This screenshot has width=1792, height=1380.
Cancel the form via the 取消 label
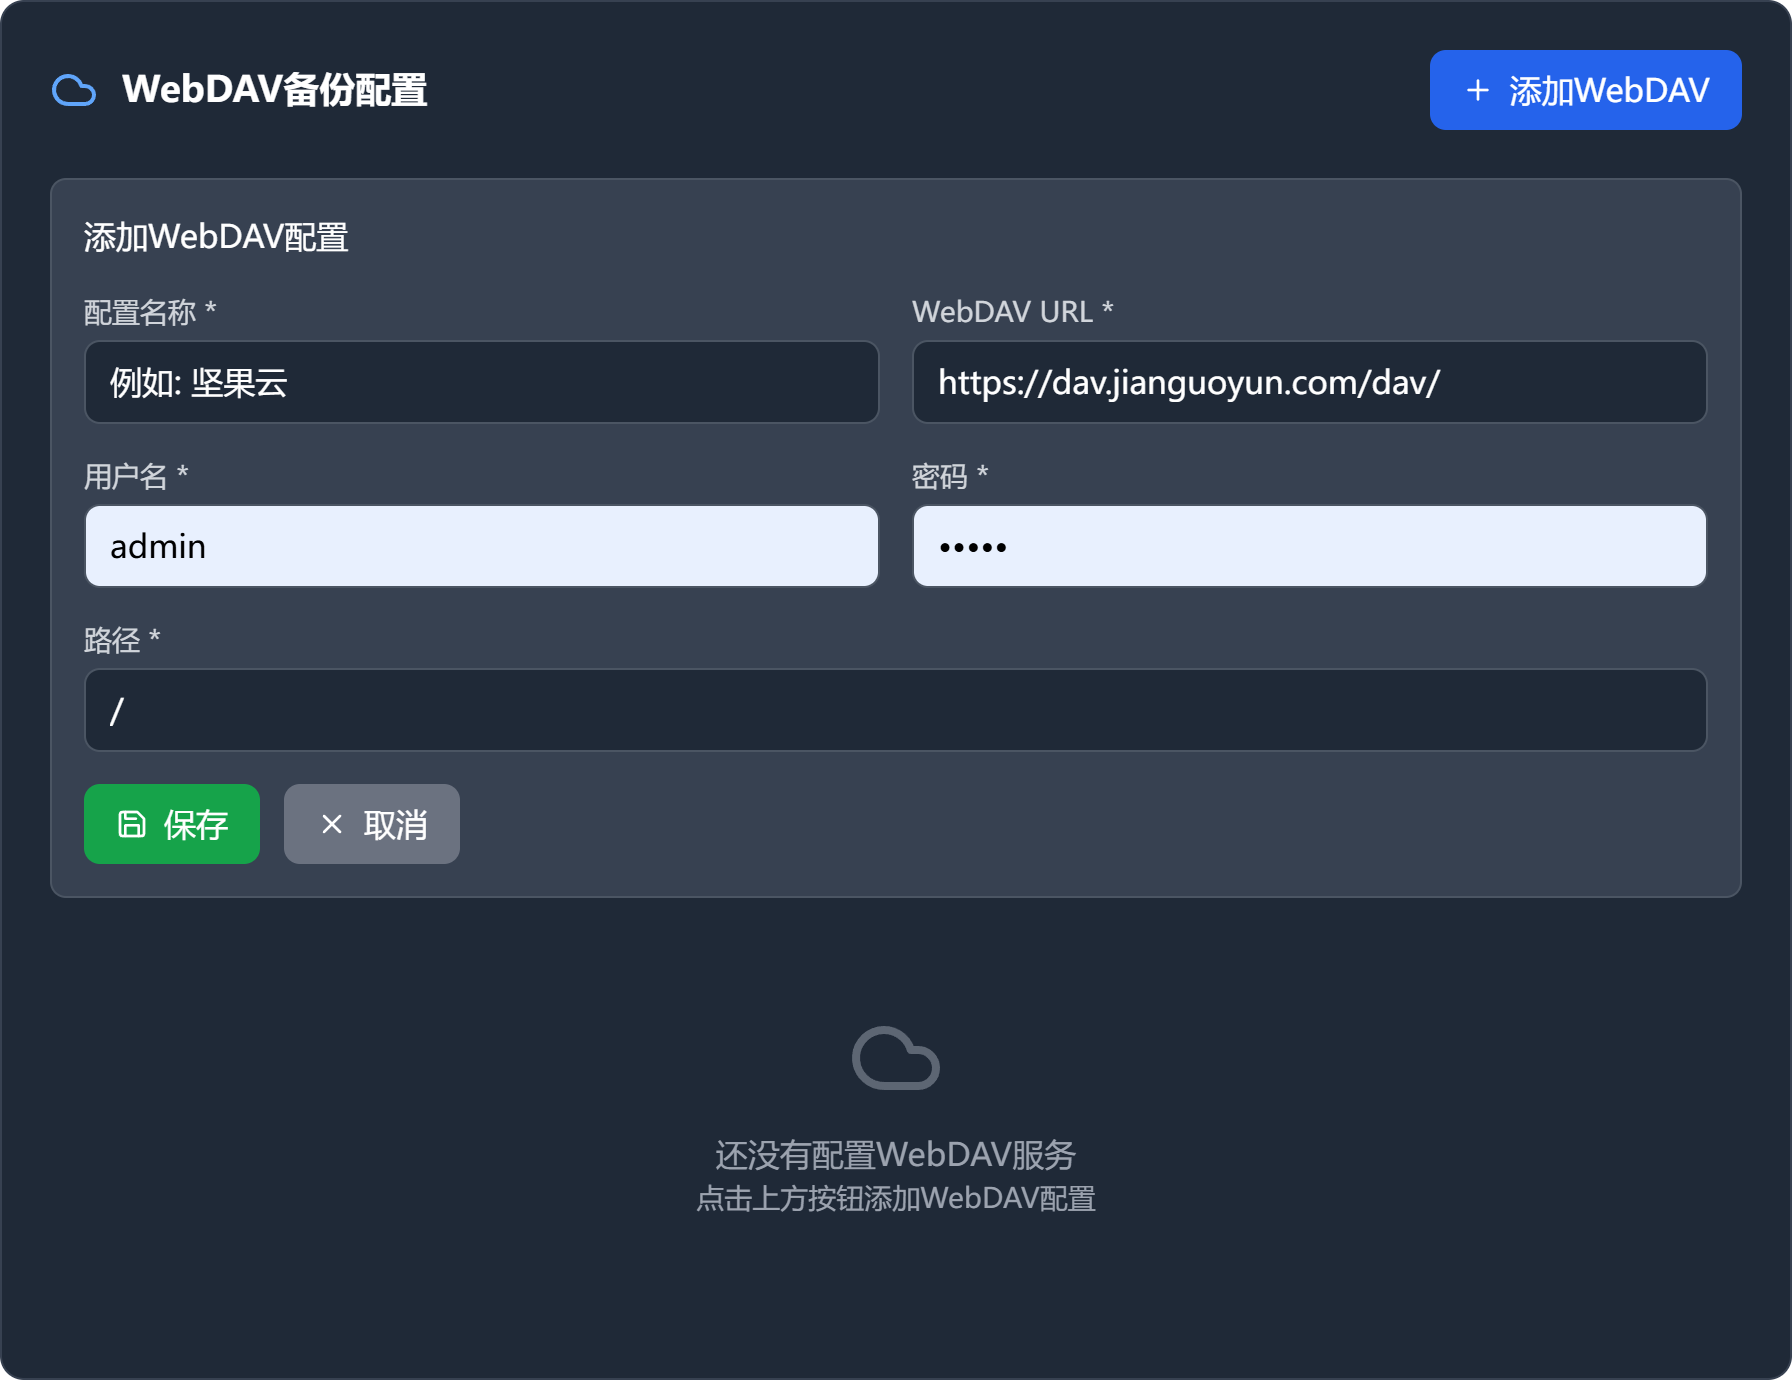point(395,825)
